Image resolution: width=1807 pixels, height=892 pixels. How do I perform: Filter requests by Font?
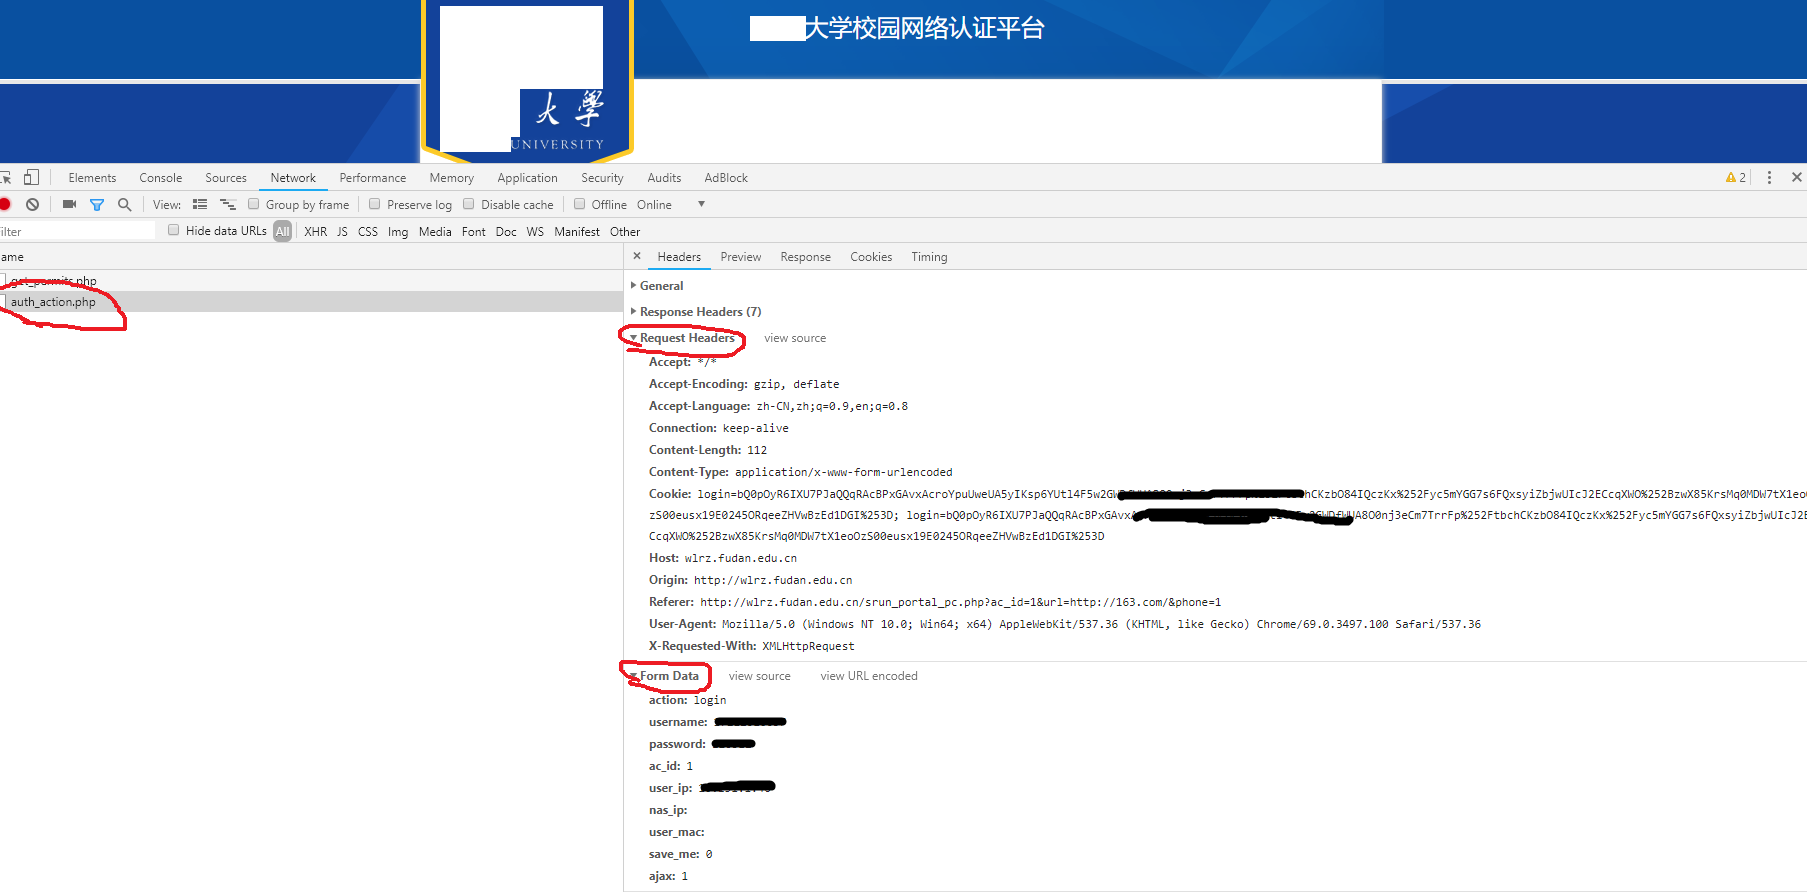pos(474,231)
